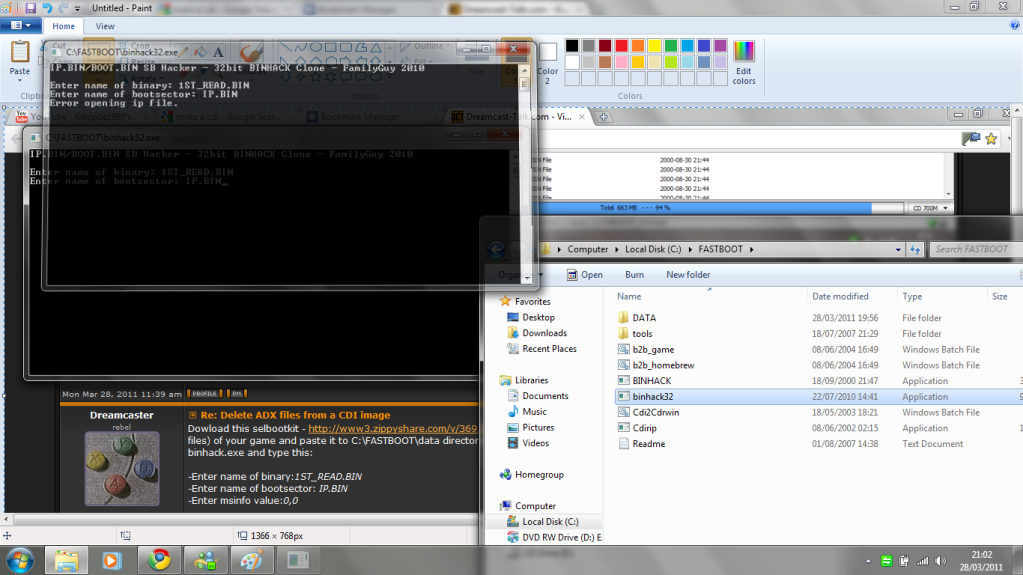
Task: Open the Videos library
Action: click(x=535, y=443)
